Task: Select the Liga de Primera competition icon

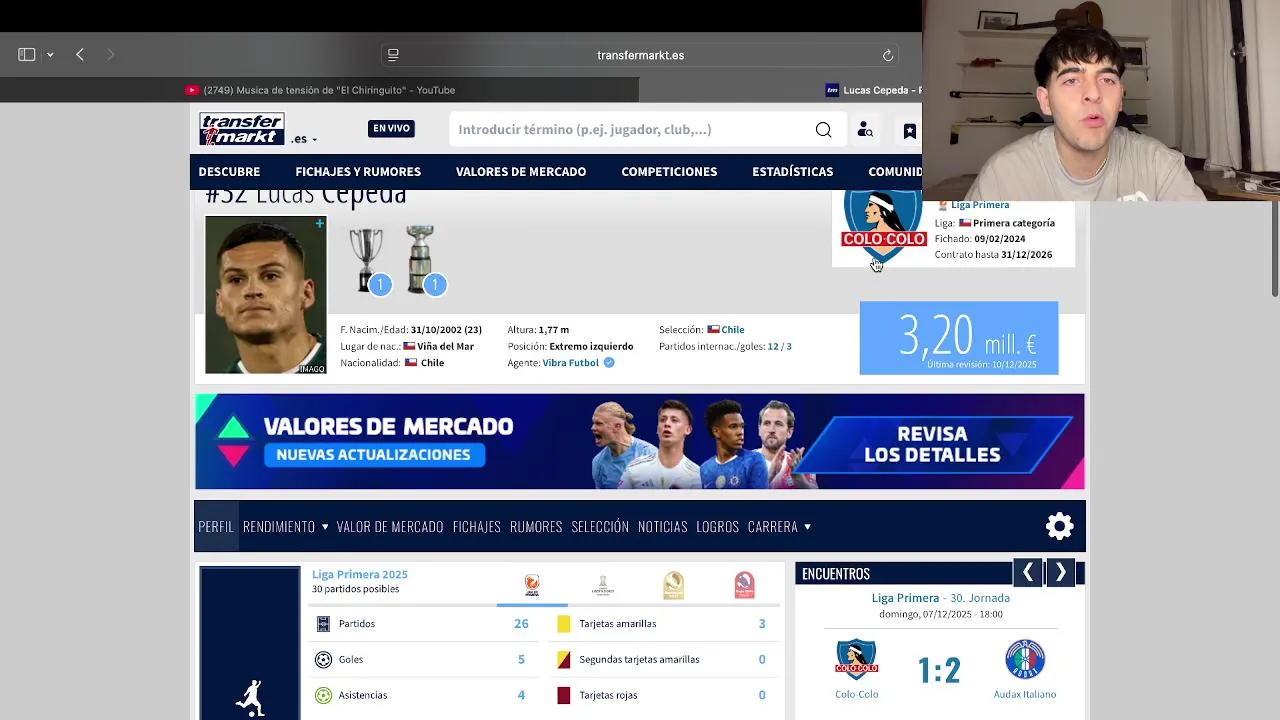Action: (x=532, y=585)
